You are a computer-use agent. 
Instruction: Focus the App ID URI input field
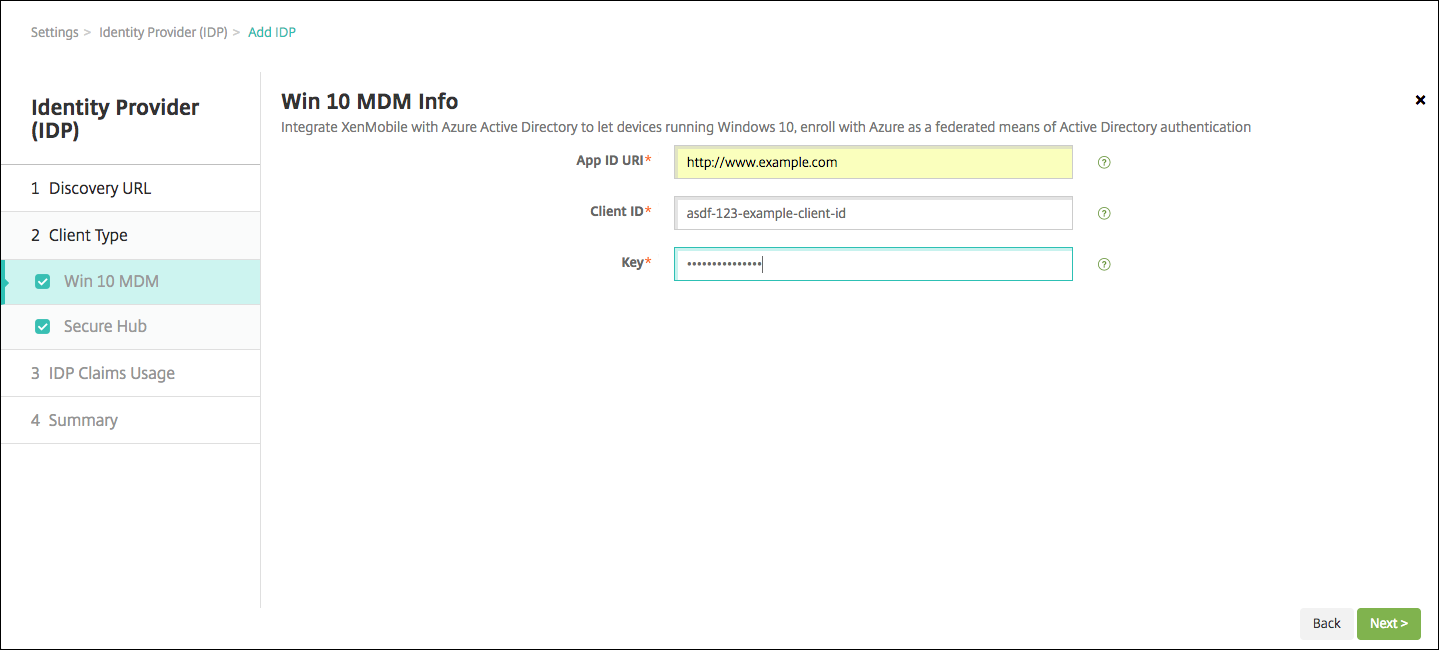tap(873, 162)
